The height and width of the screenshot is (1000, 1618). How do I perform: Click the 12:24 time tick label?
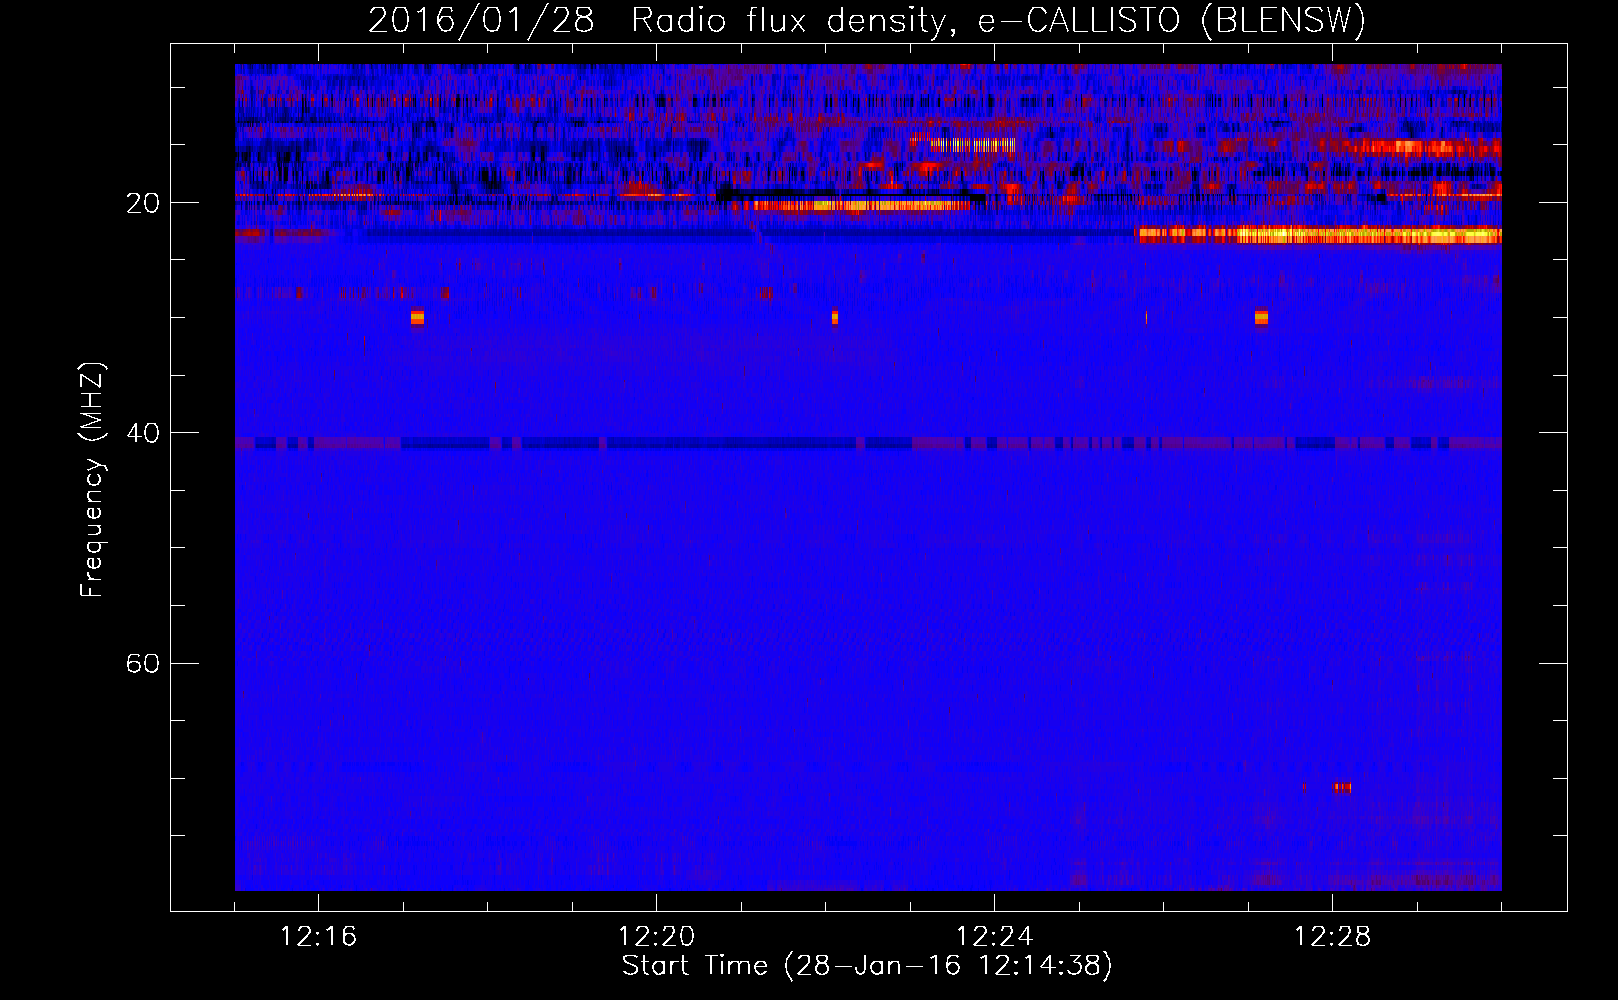pos(994,936)
